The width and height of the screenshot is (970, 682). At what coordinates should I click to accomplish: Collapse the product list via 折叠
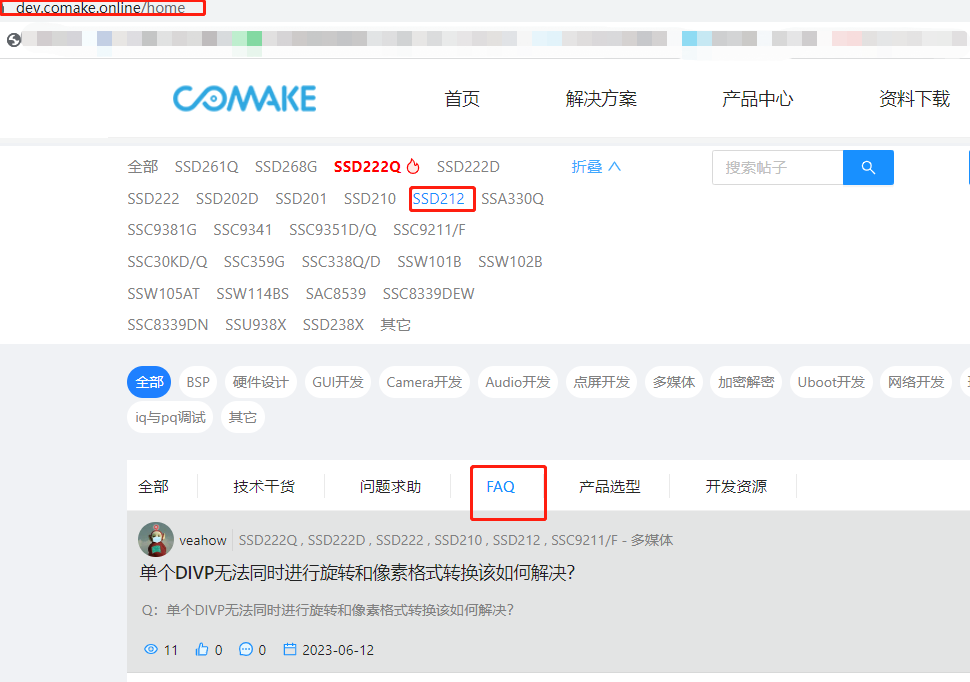click(x=587, y=167)
